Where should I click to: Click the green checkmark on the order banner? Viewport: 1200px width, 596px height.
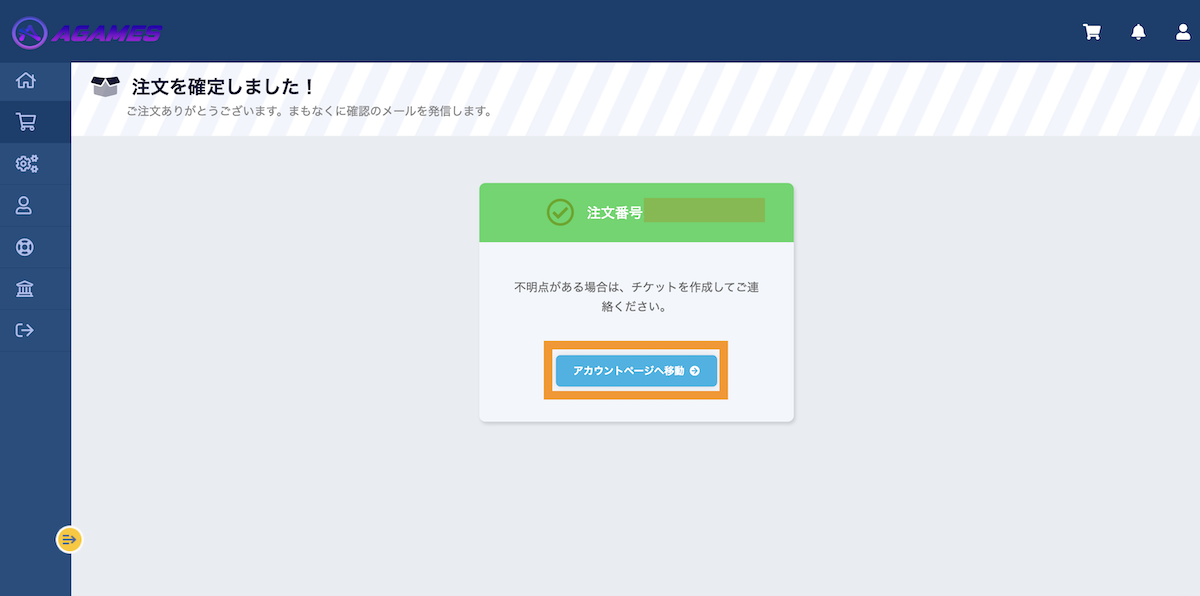click(x=561, y=212)
